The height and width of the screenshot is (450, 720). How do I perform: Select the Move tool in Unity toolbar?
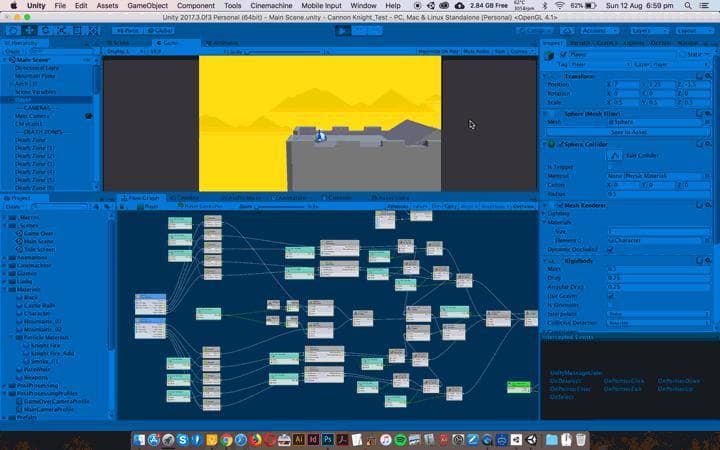(28, 30)
